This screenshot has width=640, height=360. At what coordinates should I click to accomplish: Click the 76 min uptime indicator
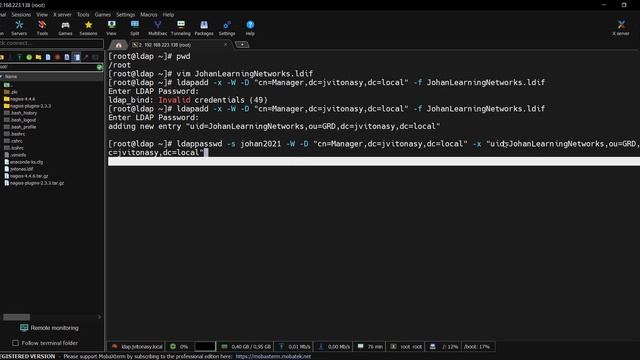tap(370, 347)
